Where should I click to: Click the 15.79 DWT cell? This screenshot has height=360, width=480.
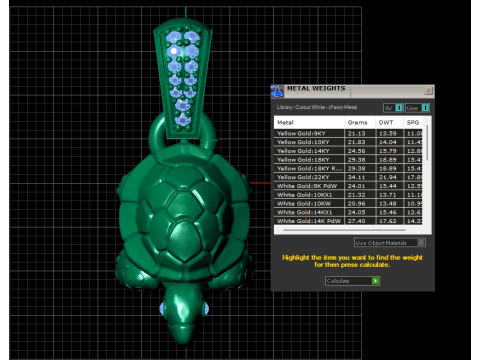coord(389,151)
